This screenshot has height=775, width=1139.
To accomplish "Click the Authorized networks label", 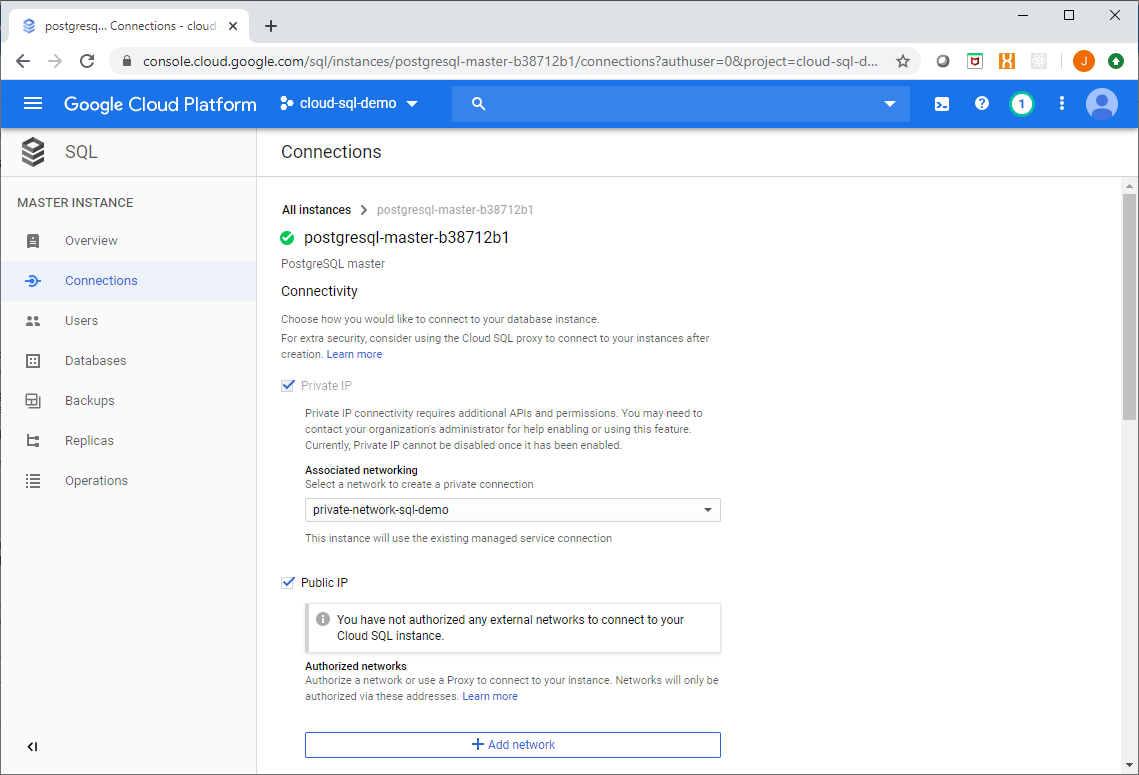I will pyautogui.click(x=356, y=666).
